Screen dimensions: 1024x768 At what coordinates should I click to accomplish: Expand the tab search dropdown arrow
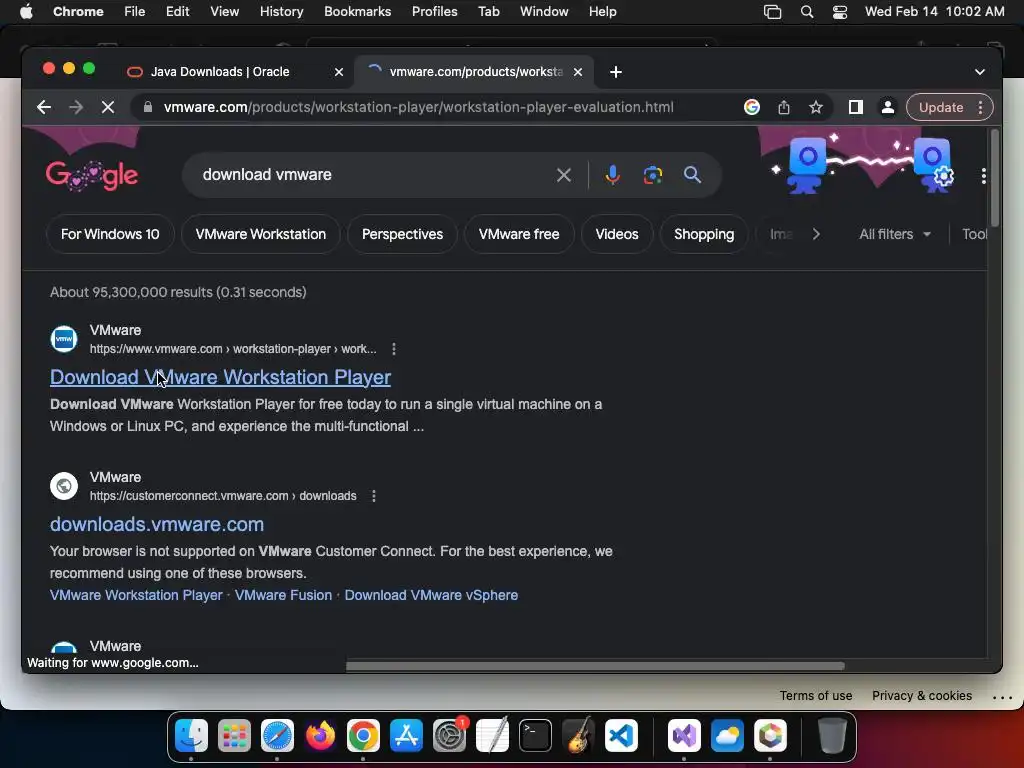(x=980, y=72)
